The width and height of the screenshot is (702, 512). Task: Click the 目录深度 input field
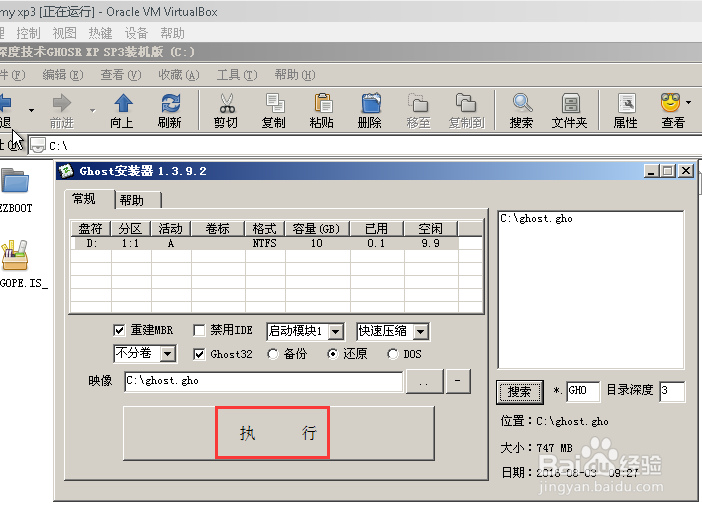672,391
